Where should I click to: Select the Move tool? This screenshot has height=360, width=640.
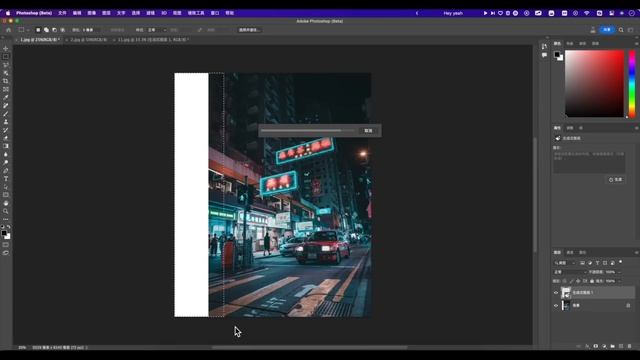tap(6, 49)
